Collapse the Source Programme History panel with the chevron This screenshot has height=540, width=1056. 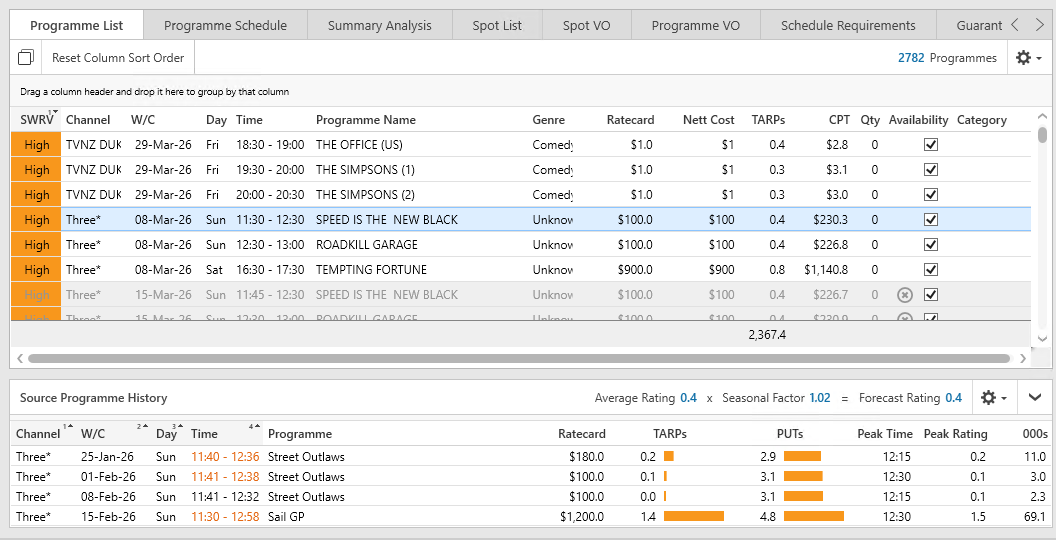click(1035, 398)
